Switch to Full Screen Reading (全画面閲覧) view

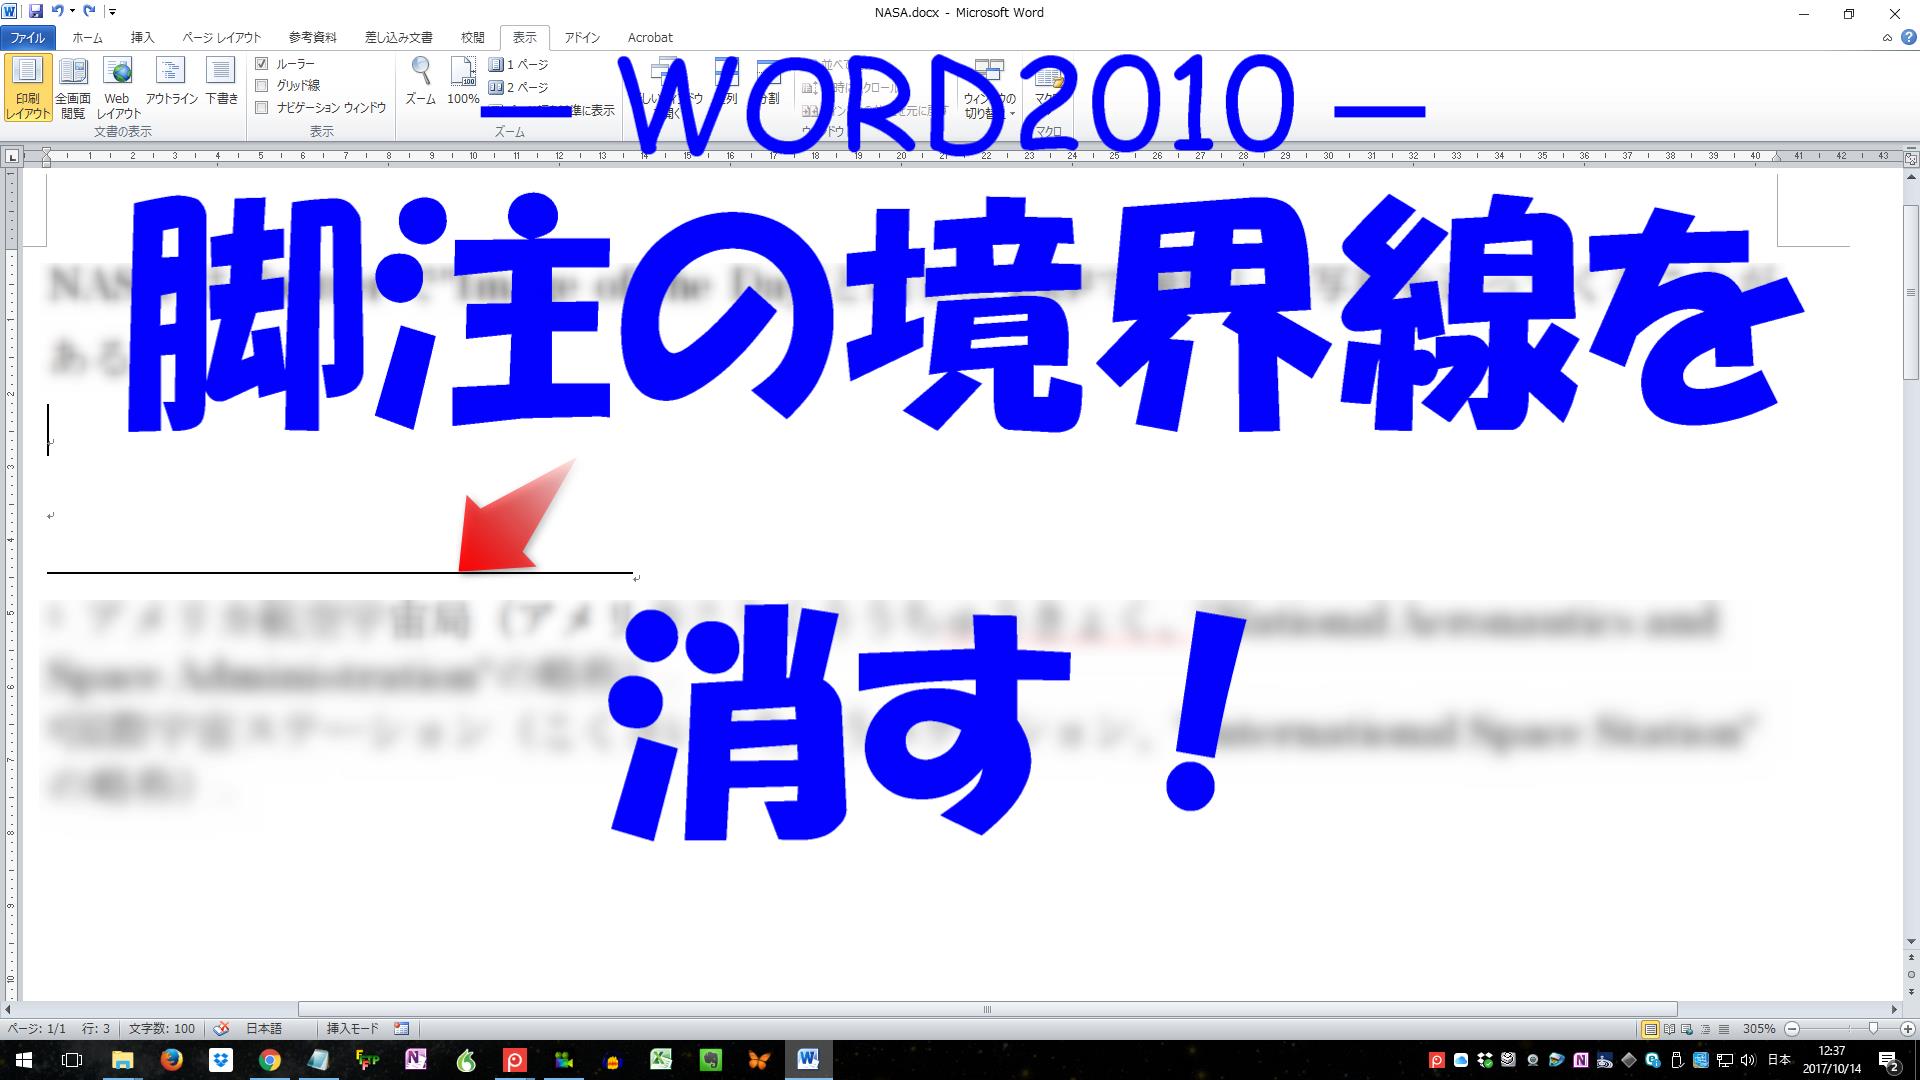click(x=73, y=88)
